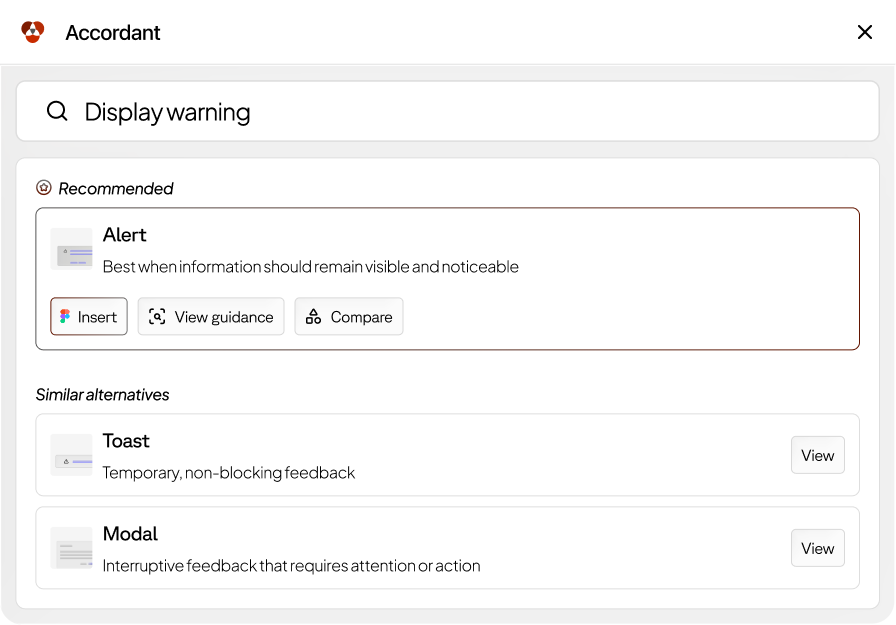896x625 pixels.
Task: Click the Recommended badge icon
Action: [44, 187]
